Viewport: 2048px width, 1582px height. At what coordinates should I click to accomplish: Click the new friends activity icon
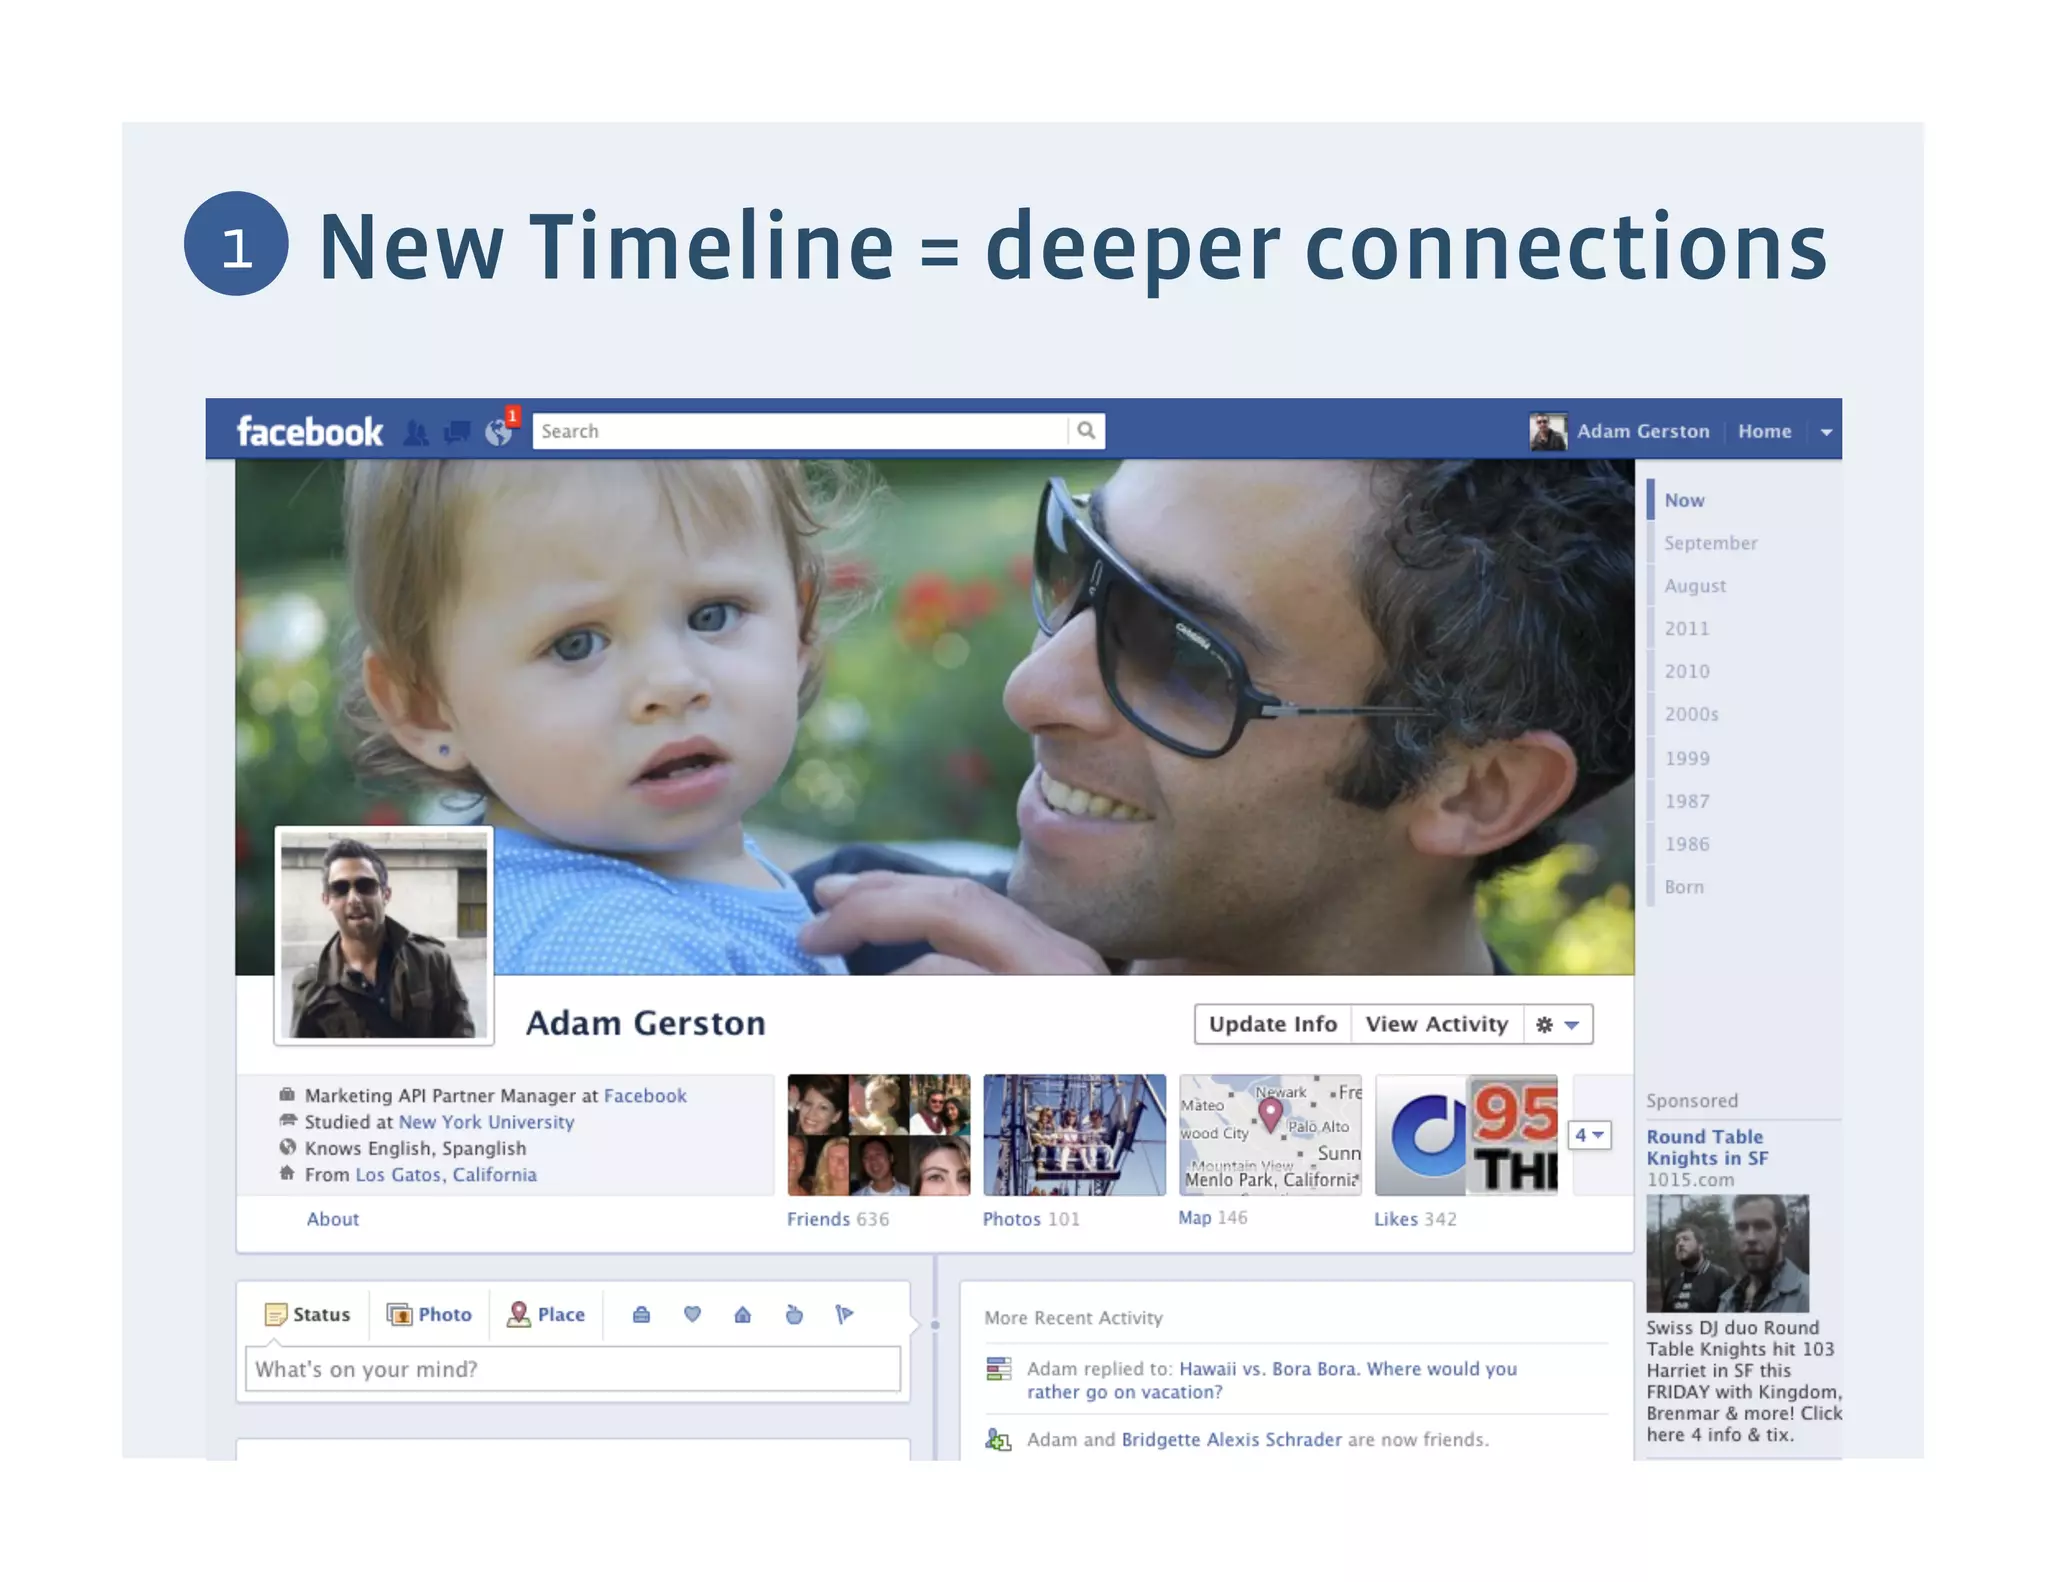click(x=998, y=1440)
